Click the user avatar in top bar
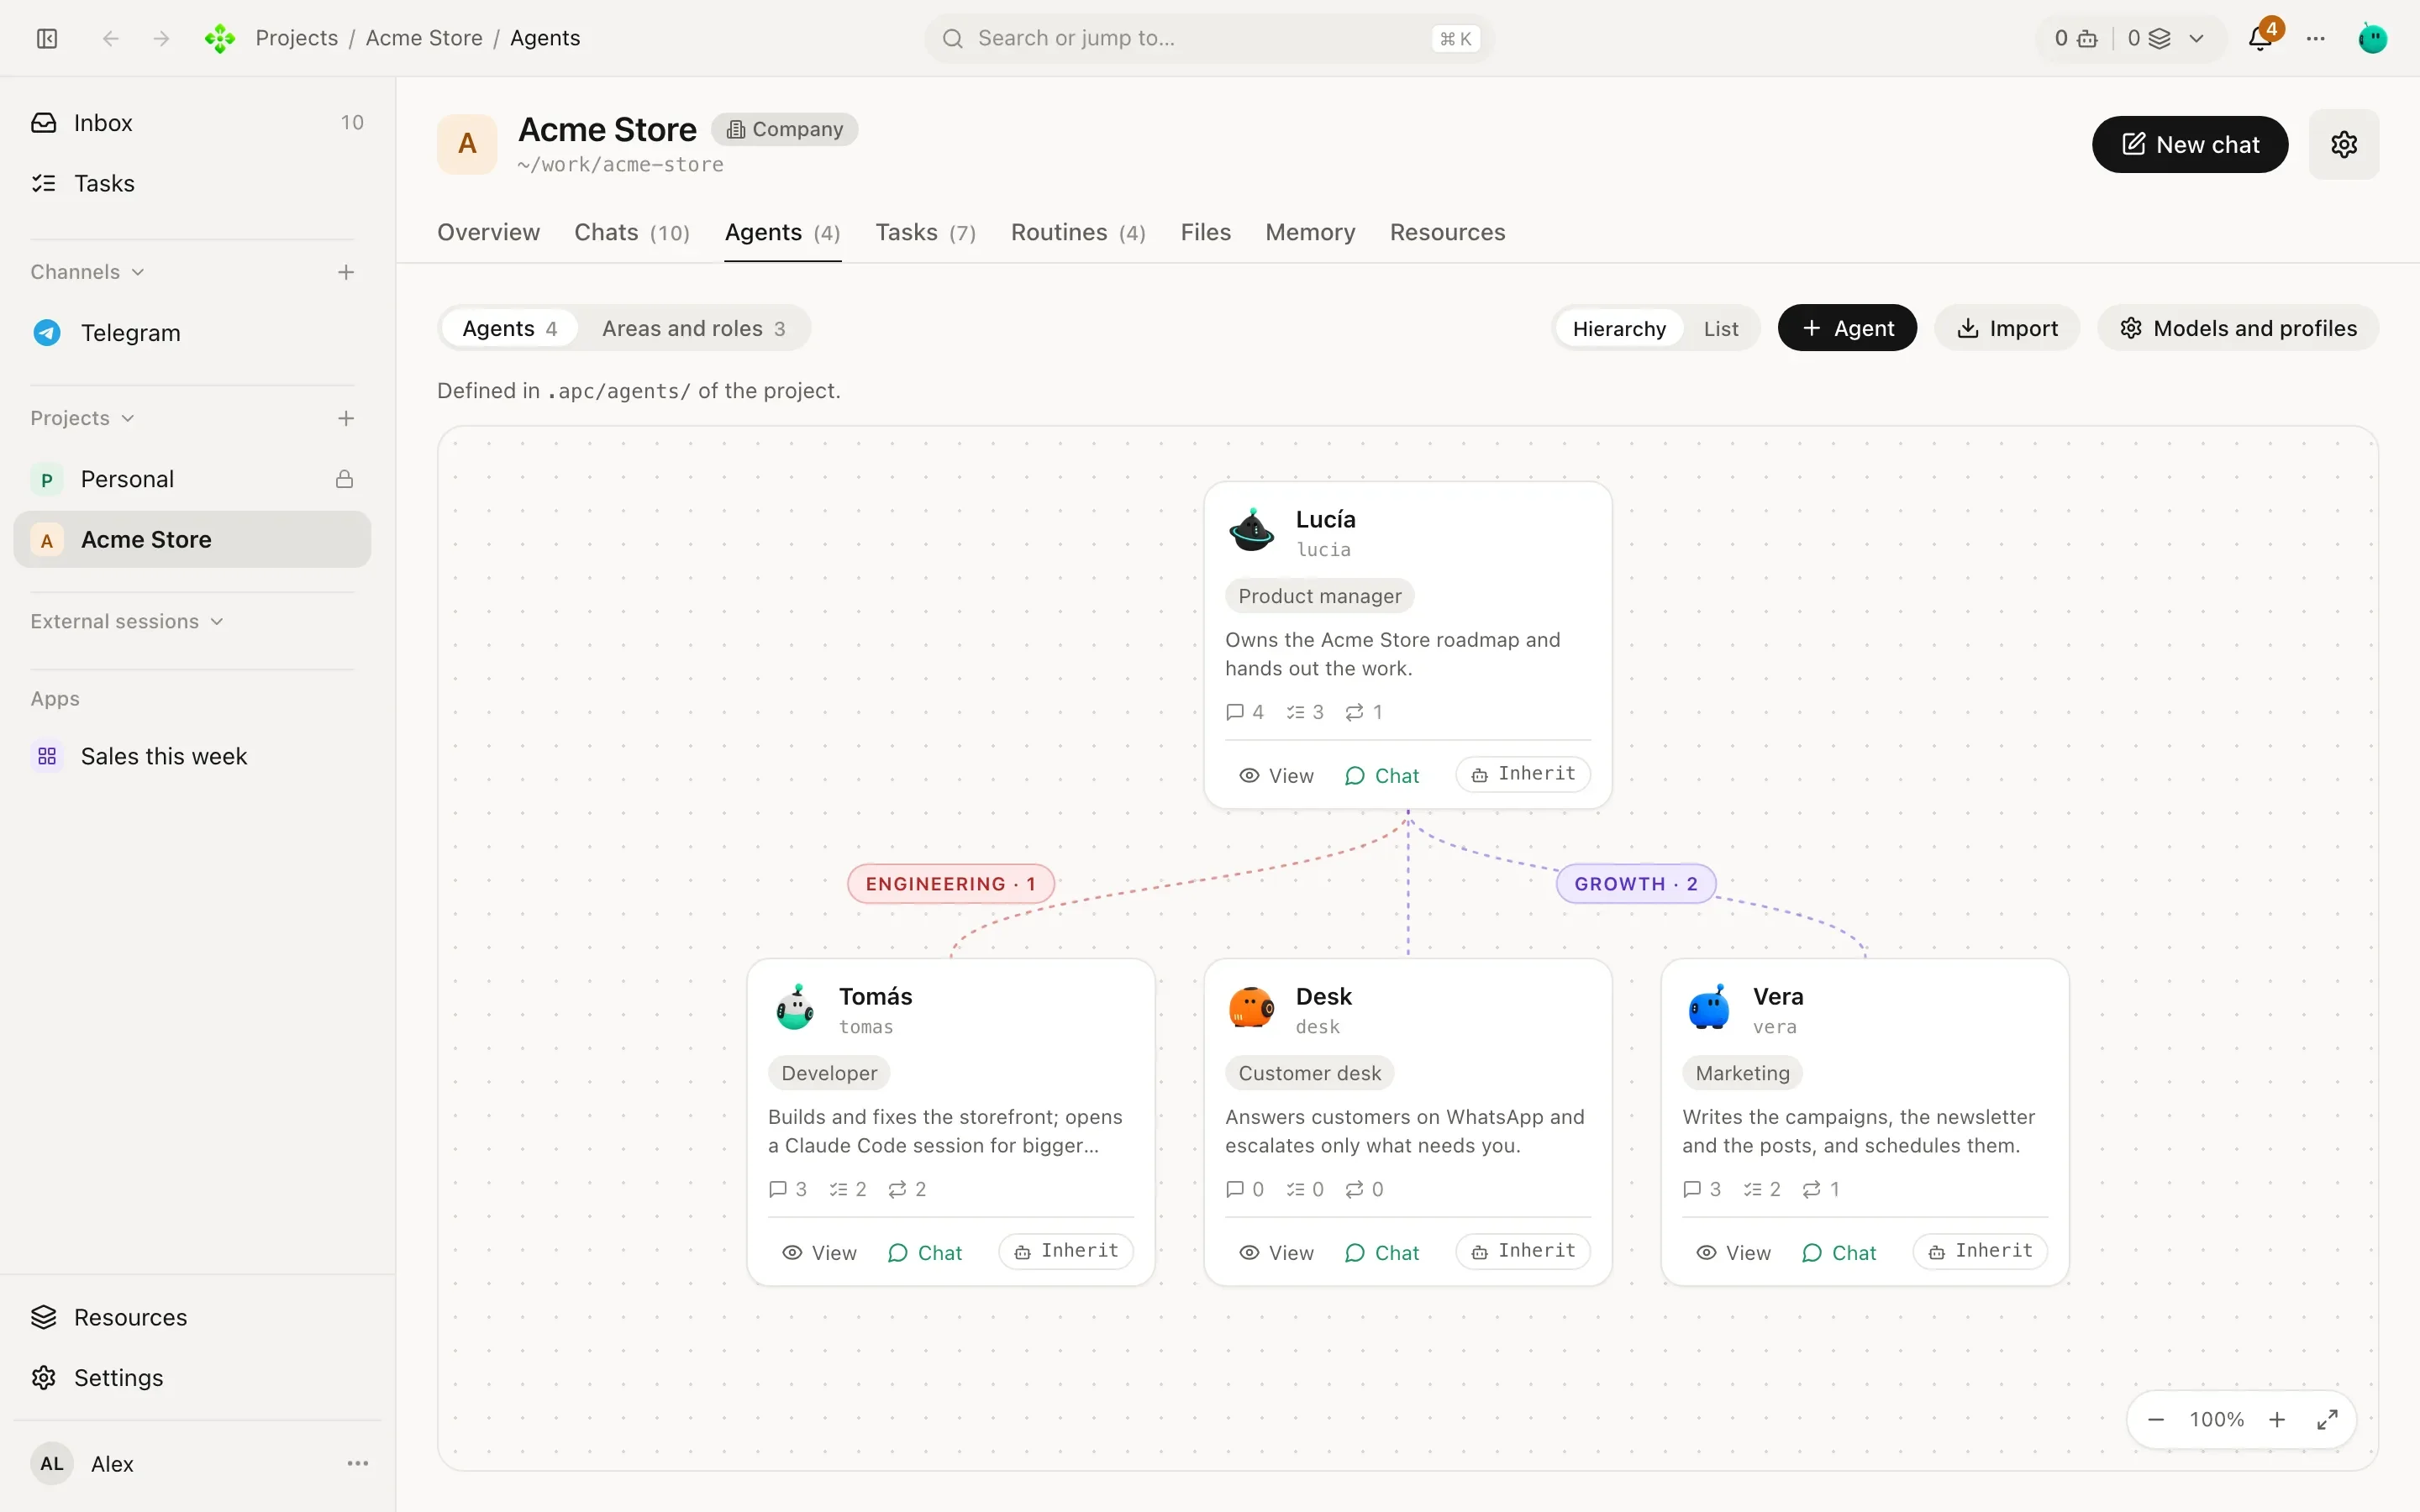 2372,38
